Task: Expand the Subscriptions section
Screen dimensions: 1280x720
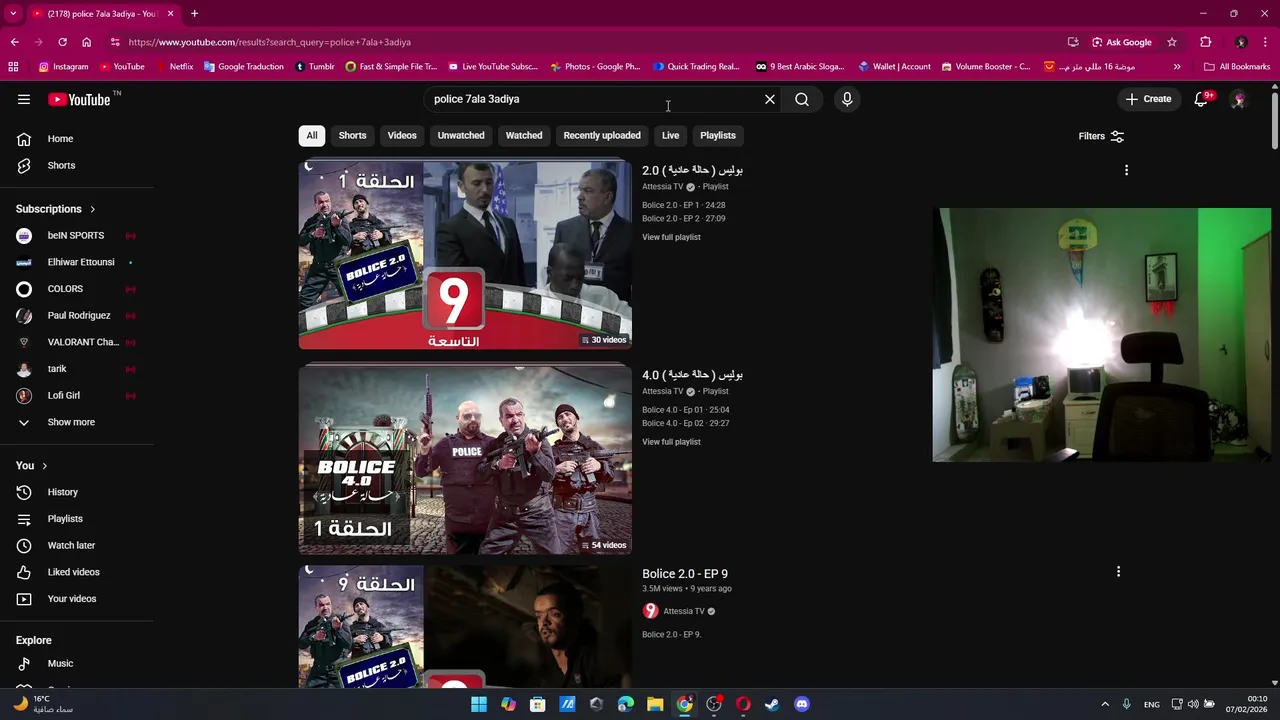Action: [56, 209]
